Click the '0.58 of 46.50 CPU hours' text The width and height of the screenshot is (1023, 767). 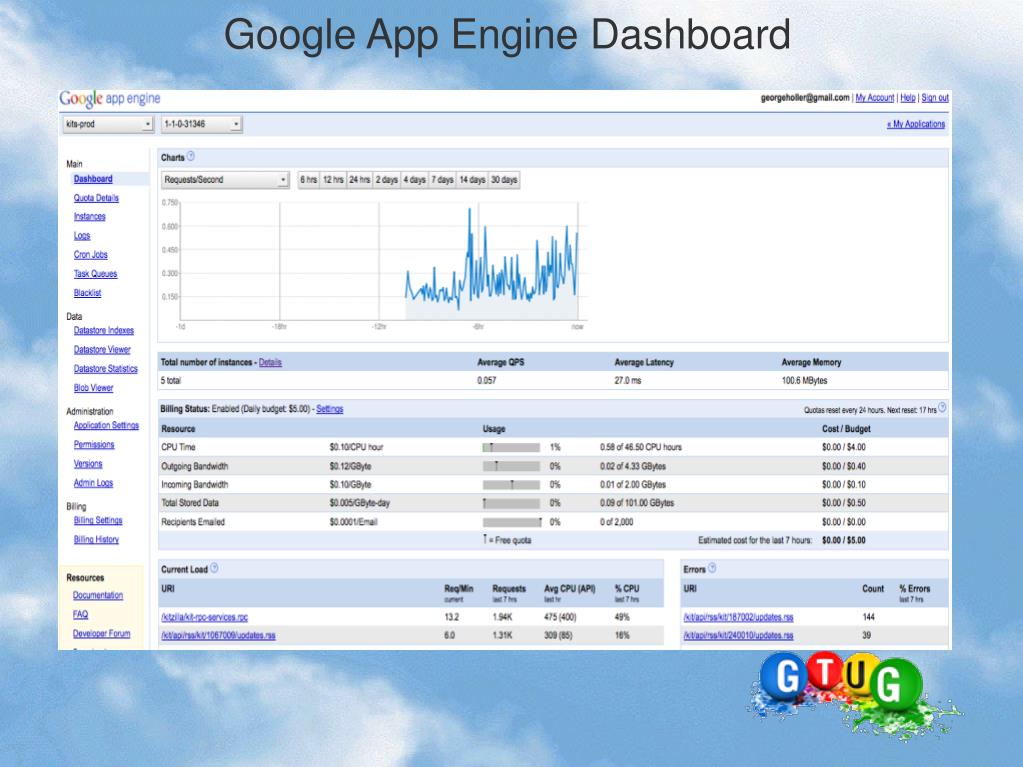[641, 447]
